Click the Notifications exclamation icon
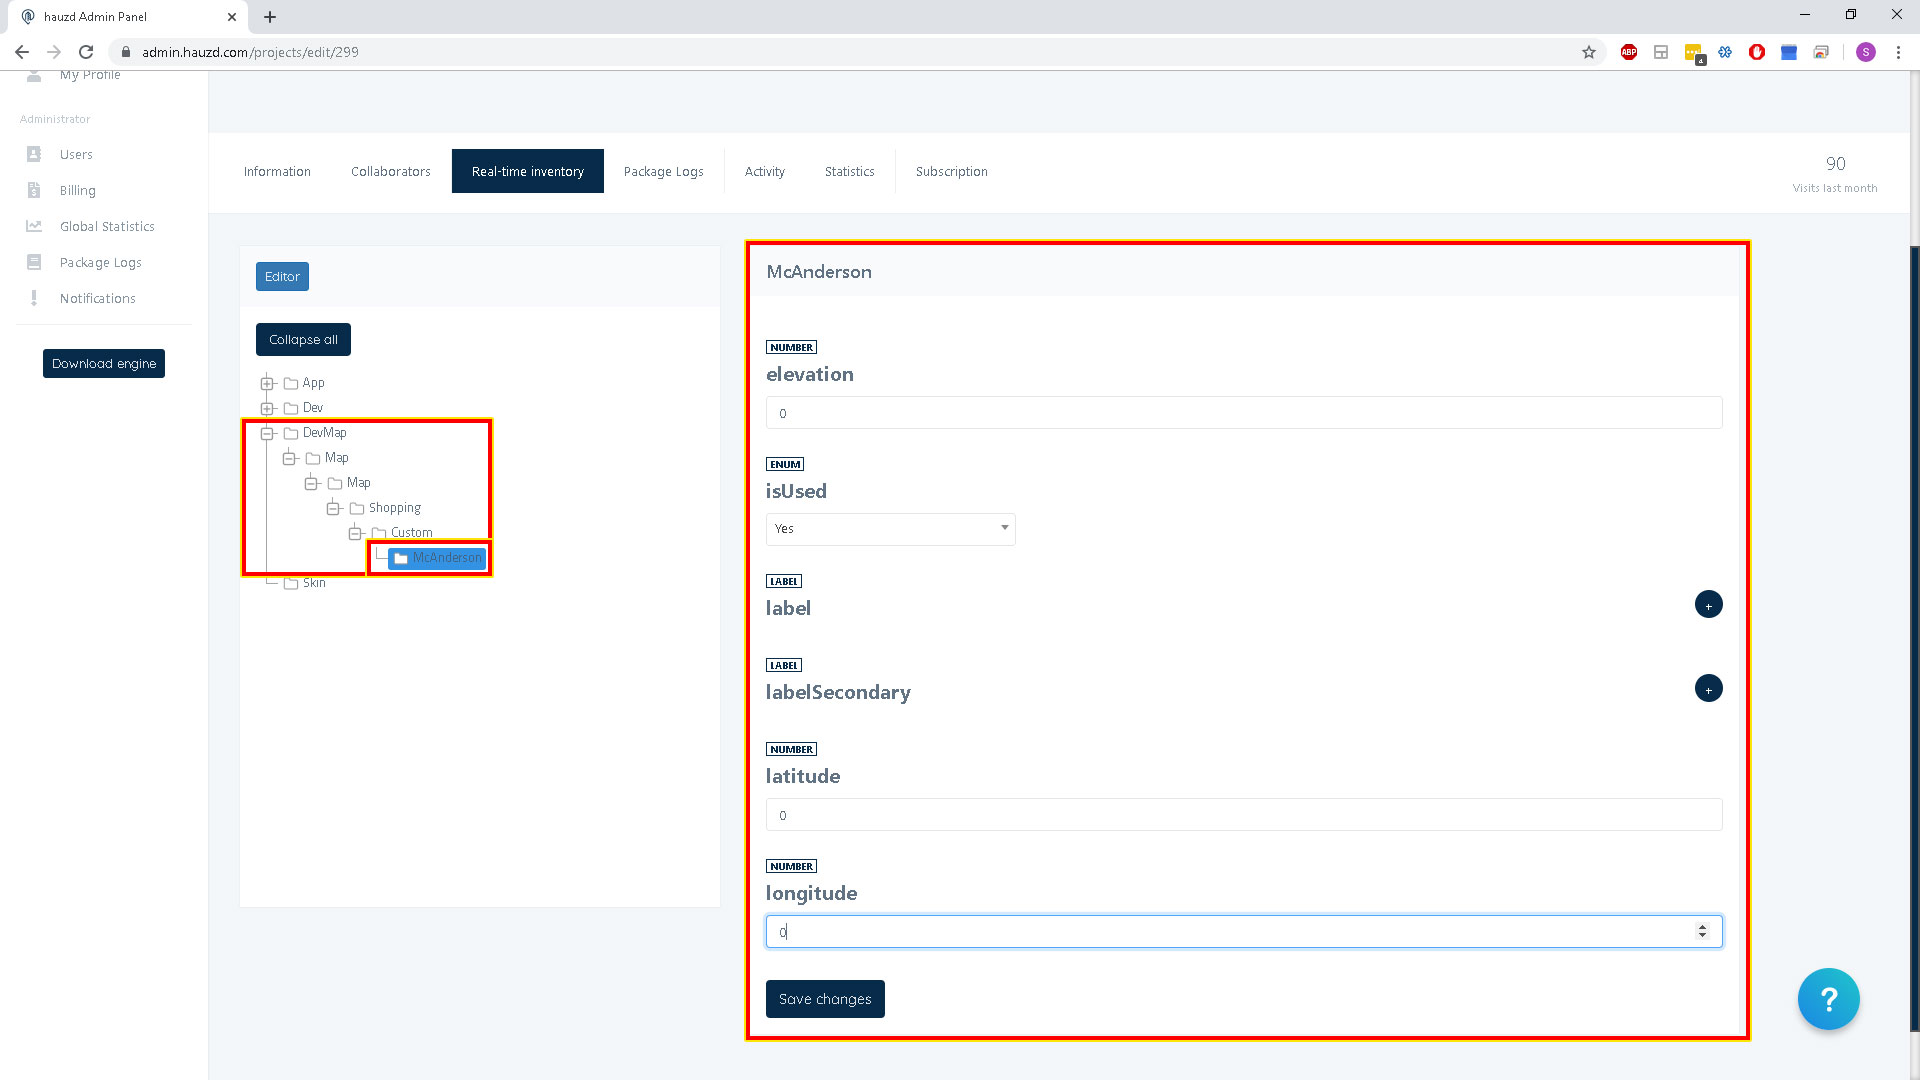This screenshot has height=1080, width=1920. pos(34,298)
